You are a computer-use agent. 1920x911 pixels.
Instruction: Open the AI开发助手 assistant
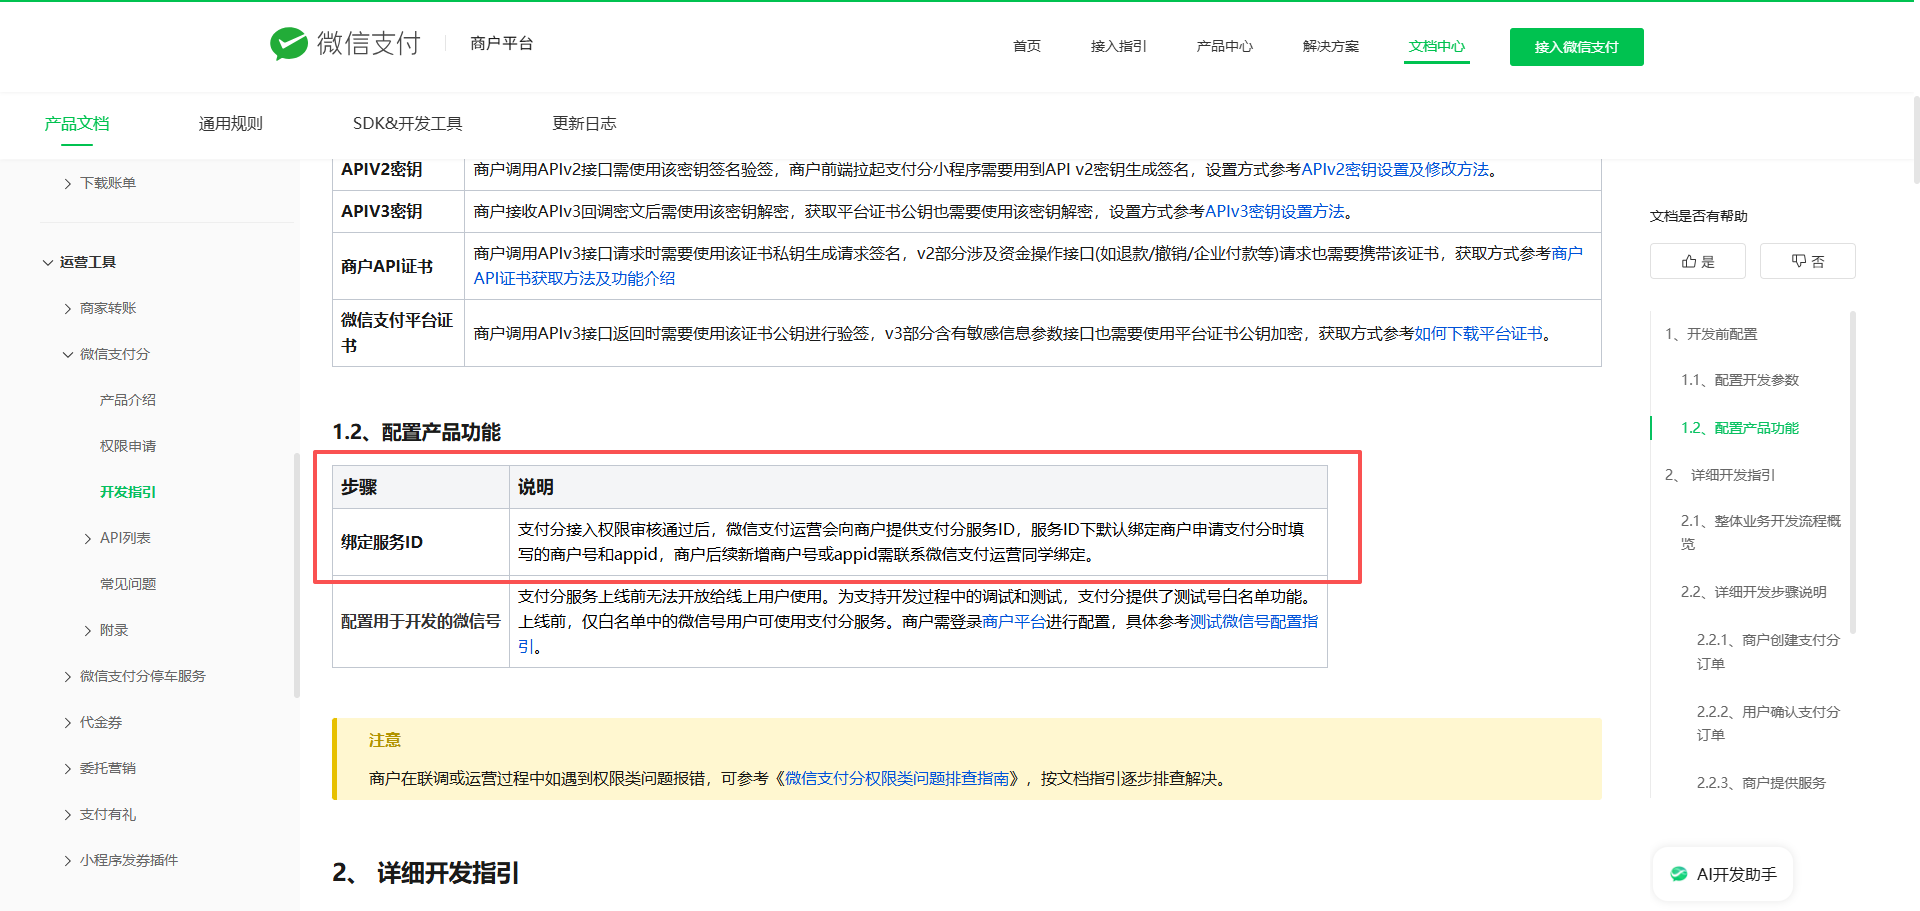coord(1723,874)
